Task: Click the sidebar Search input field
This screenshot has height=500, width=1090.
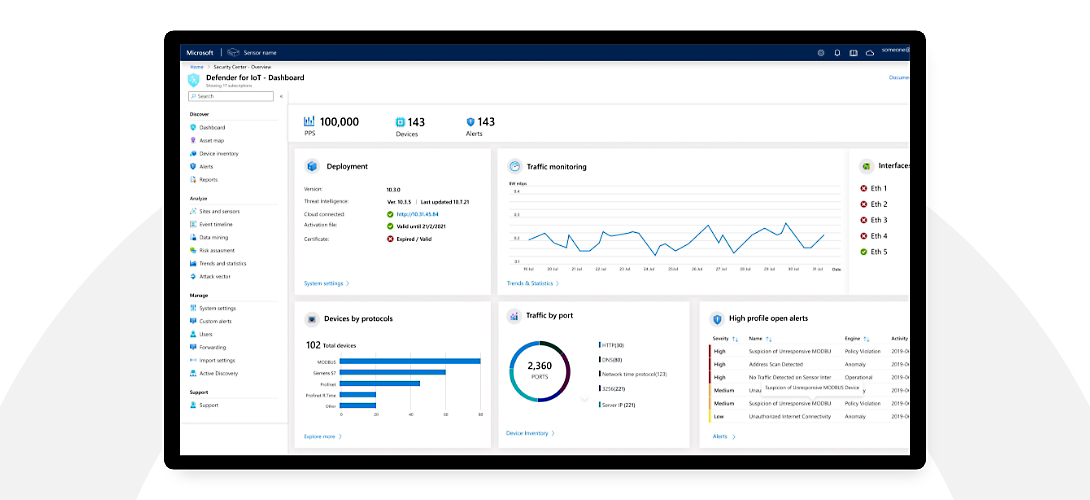Action: coord(231,96)
